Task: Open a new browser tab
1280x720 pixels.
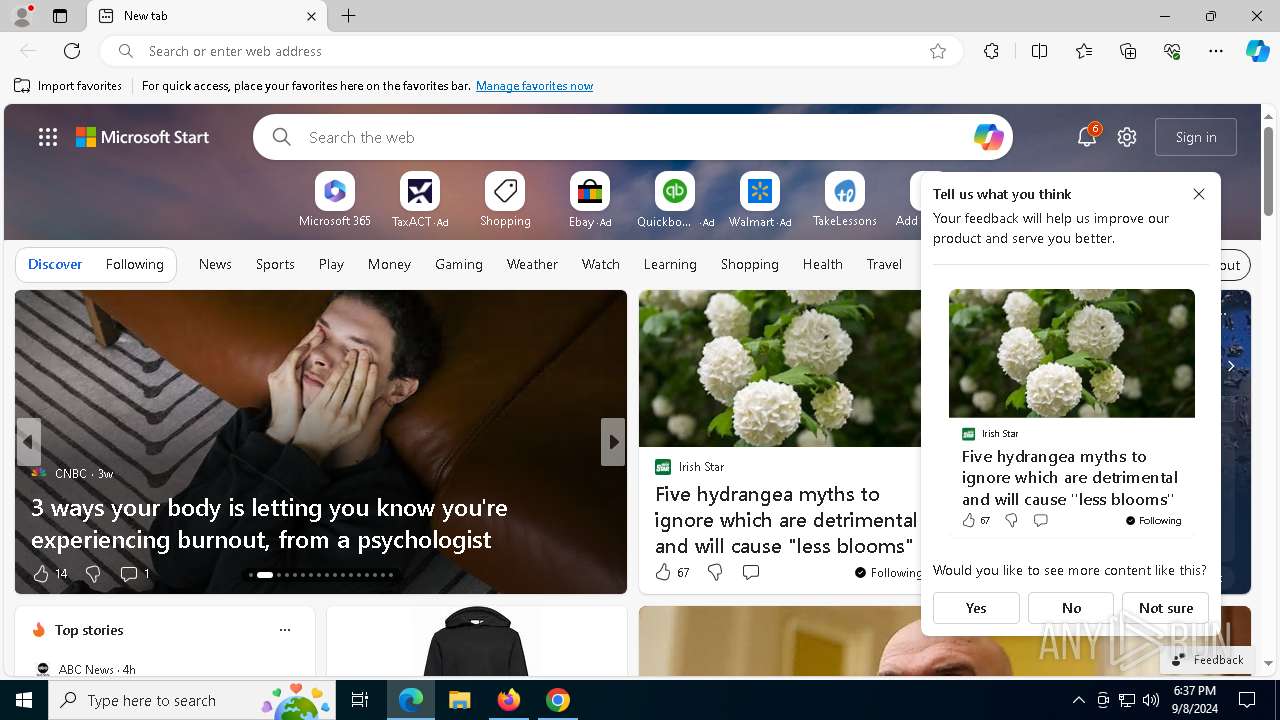Action: (349, 16)
